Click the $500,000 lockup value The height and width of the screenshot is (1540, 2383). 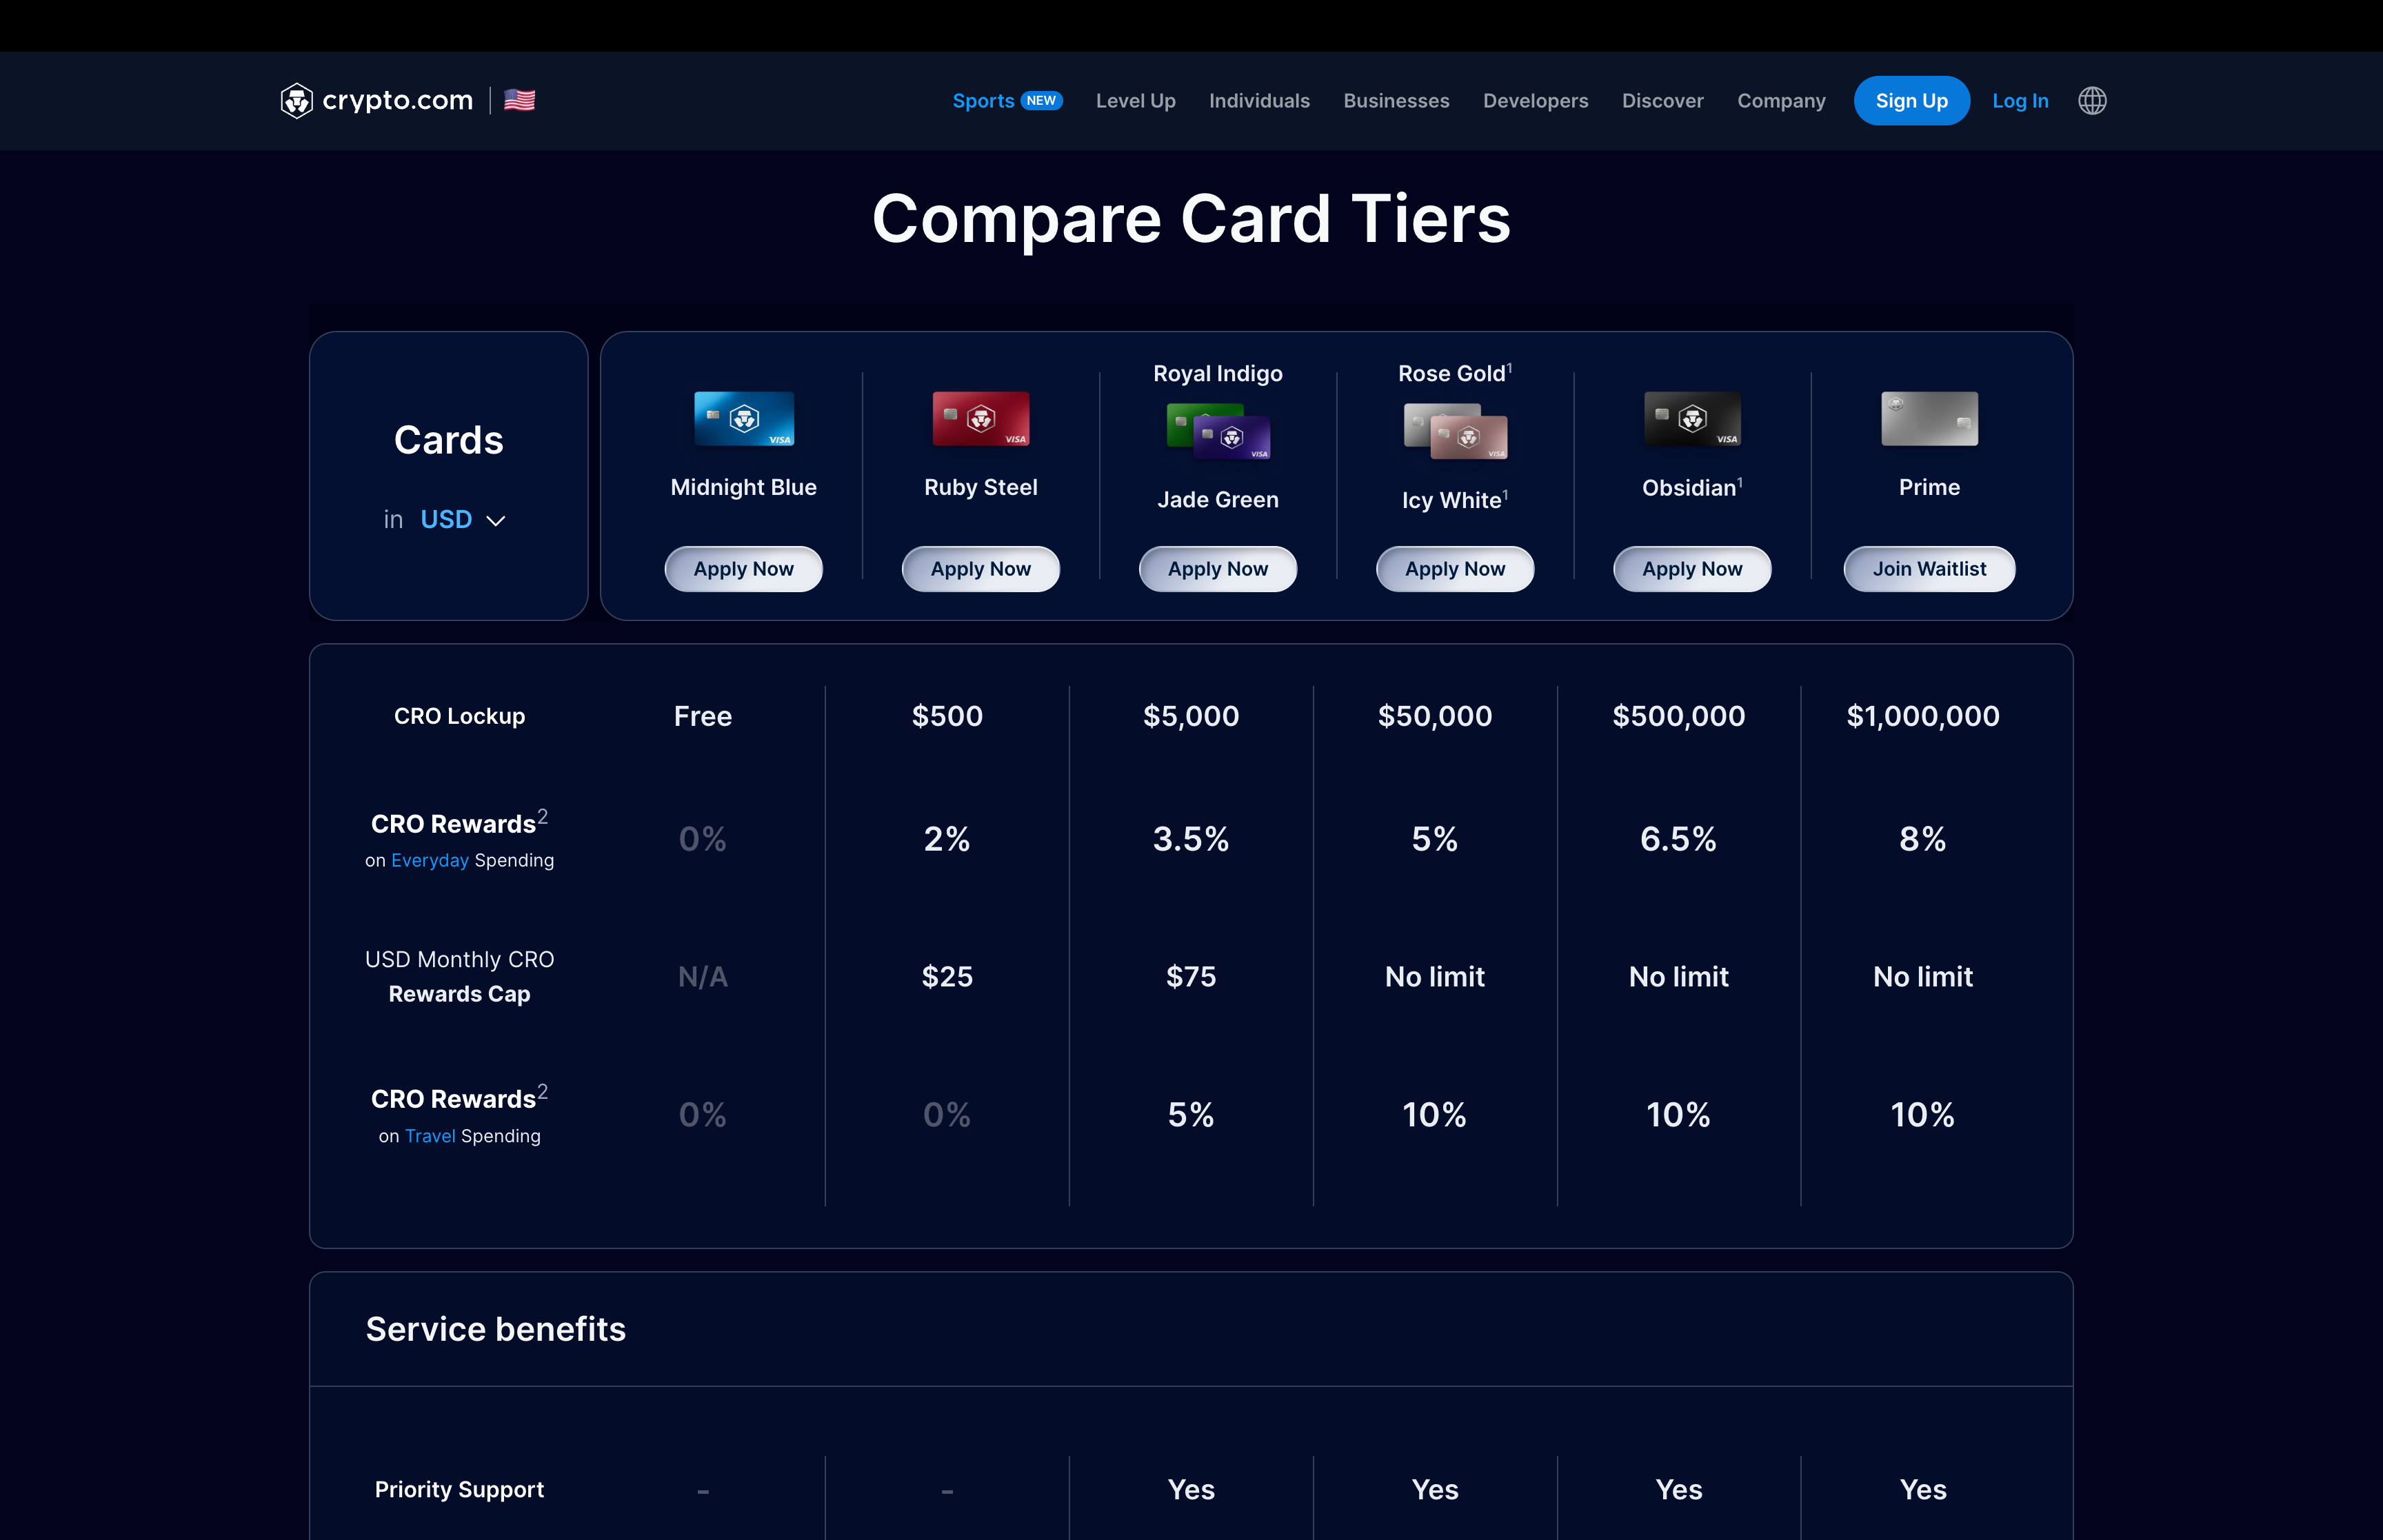(1679, 716)
